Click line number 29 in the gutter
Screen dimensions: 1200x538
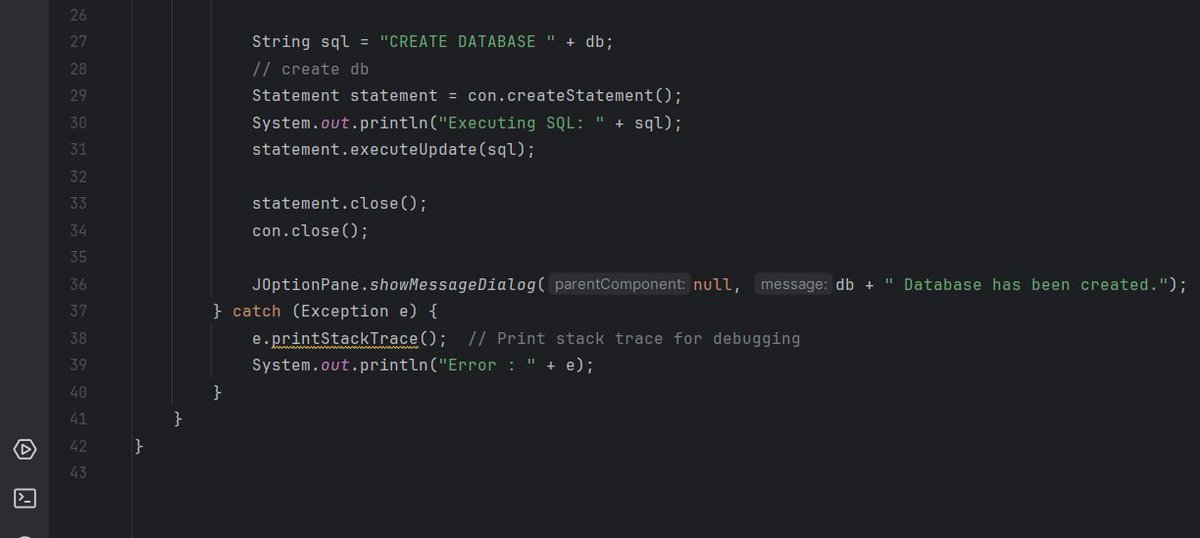pyautogui.click(x=78, y=96)
